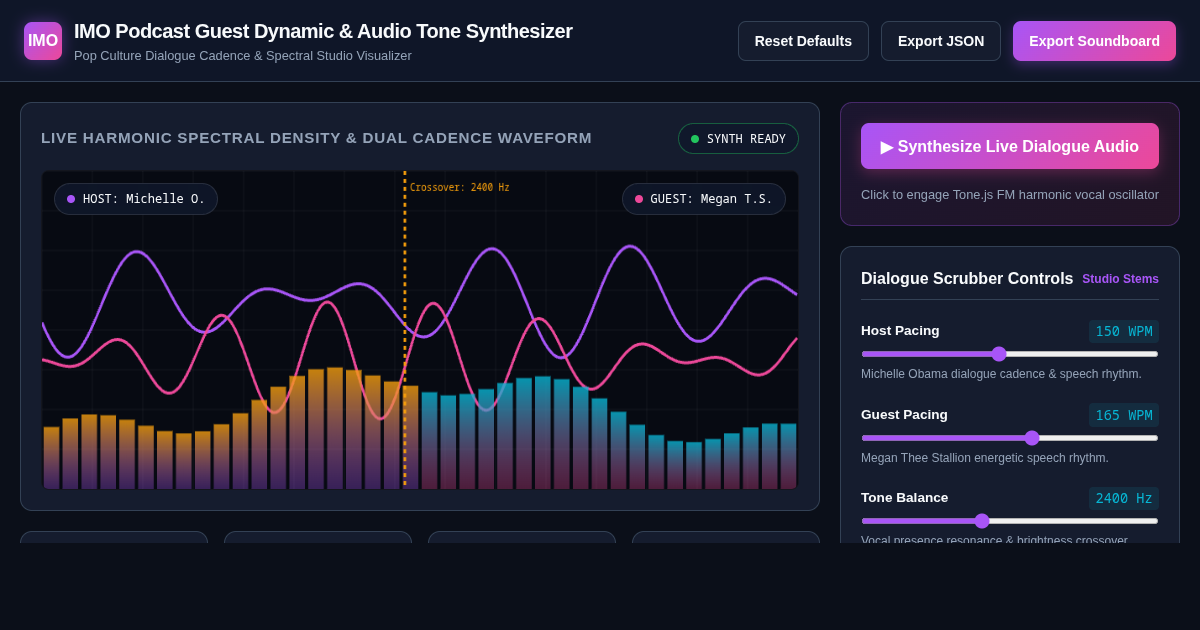Click the Megan Thee Stallion speech rhythm description
1200x630 pixels.
click(985, 458)
